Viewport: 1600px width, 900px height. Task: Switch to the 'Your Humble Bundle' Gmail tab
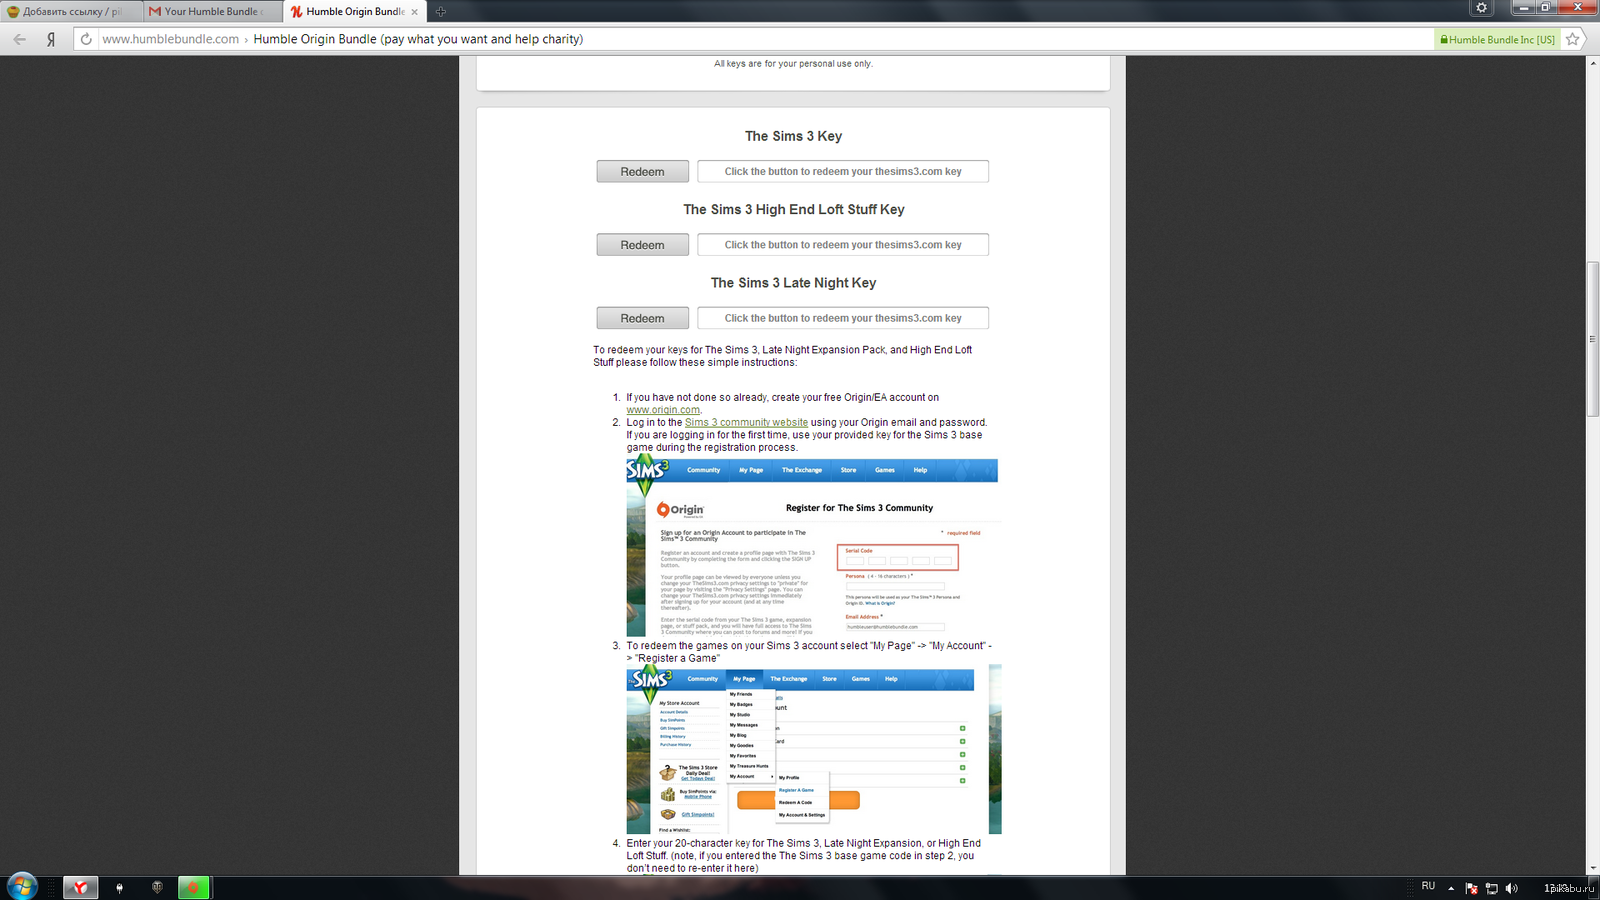coord(213,12)
